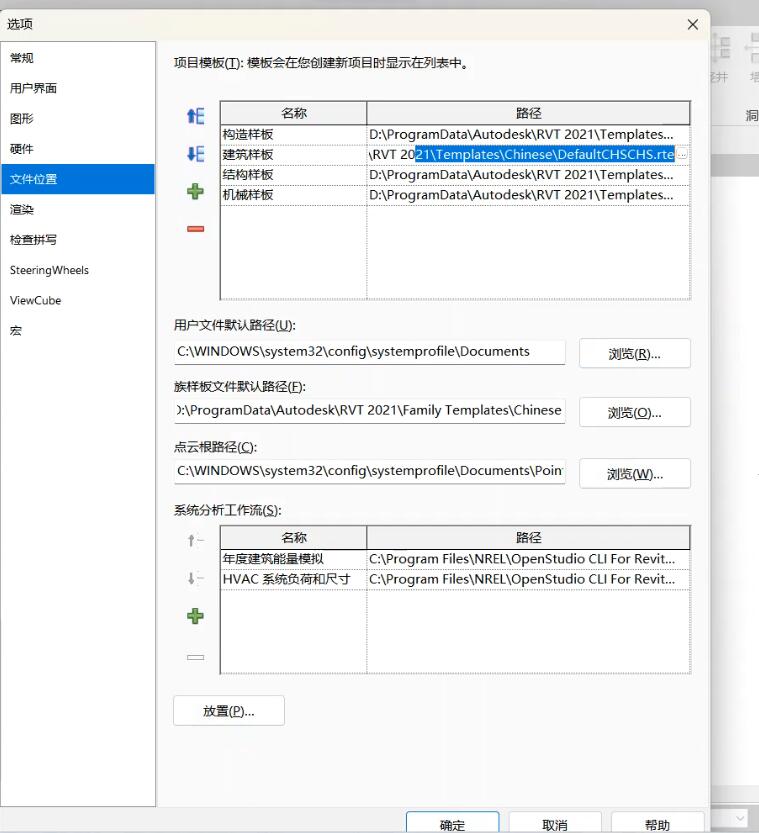Confirm with the 确定 button
The height and width of the screenshot is (833, 759).
click(453, 823)
